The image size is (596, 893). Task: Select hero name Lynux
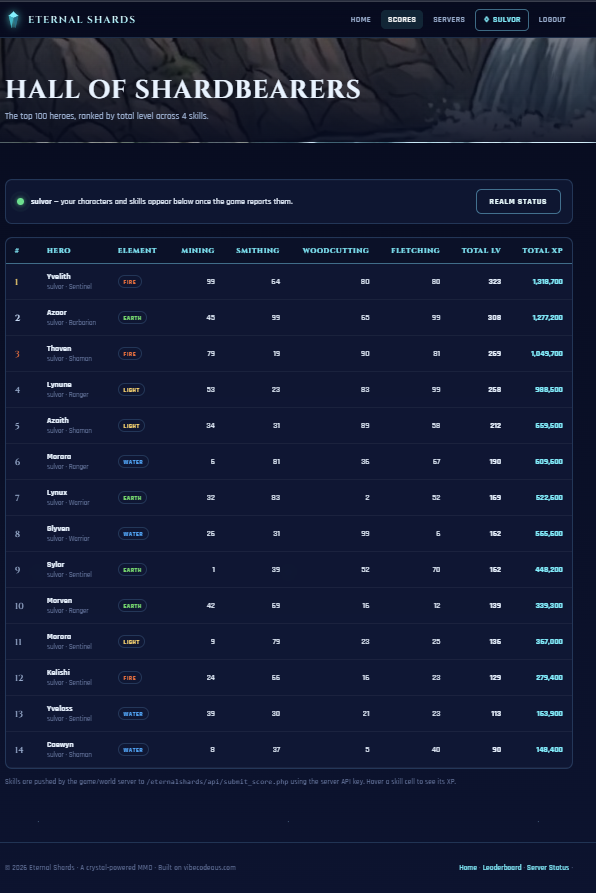click(x=57, y=493)
